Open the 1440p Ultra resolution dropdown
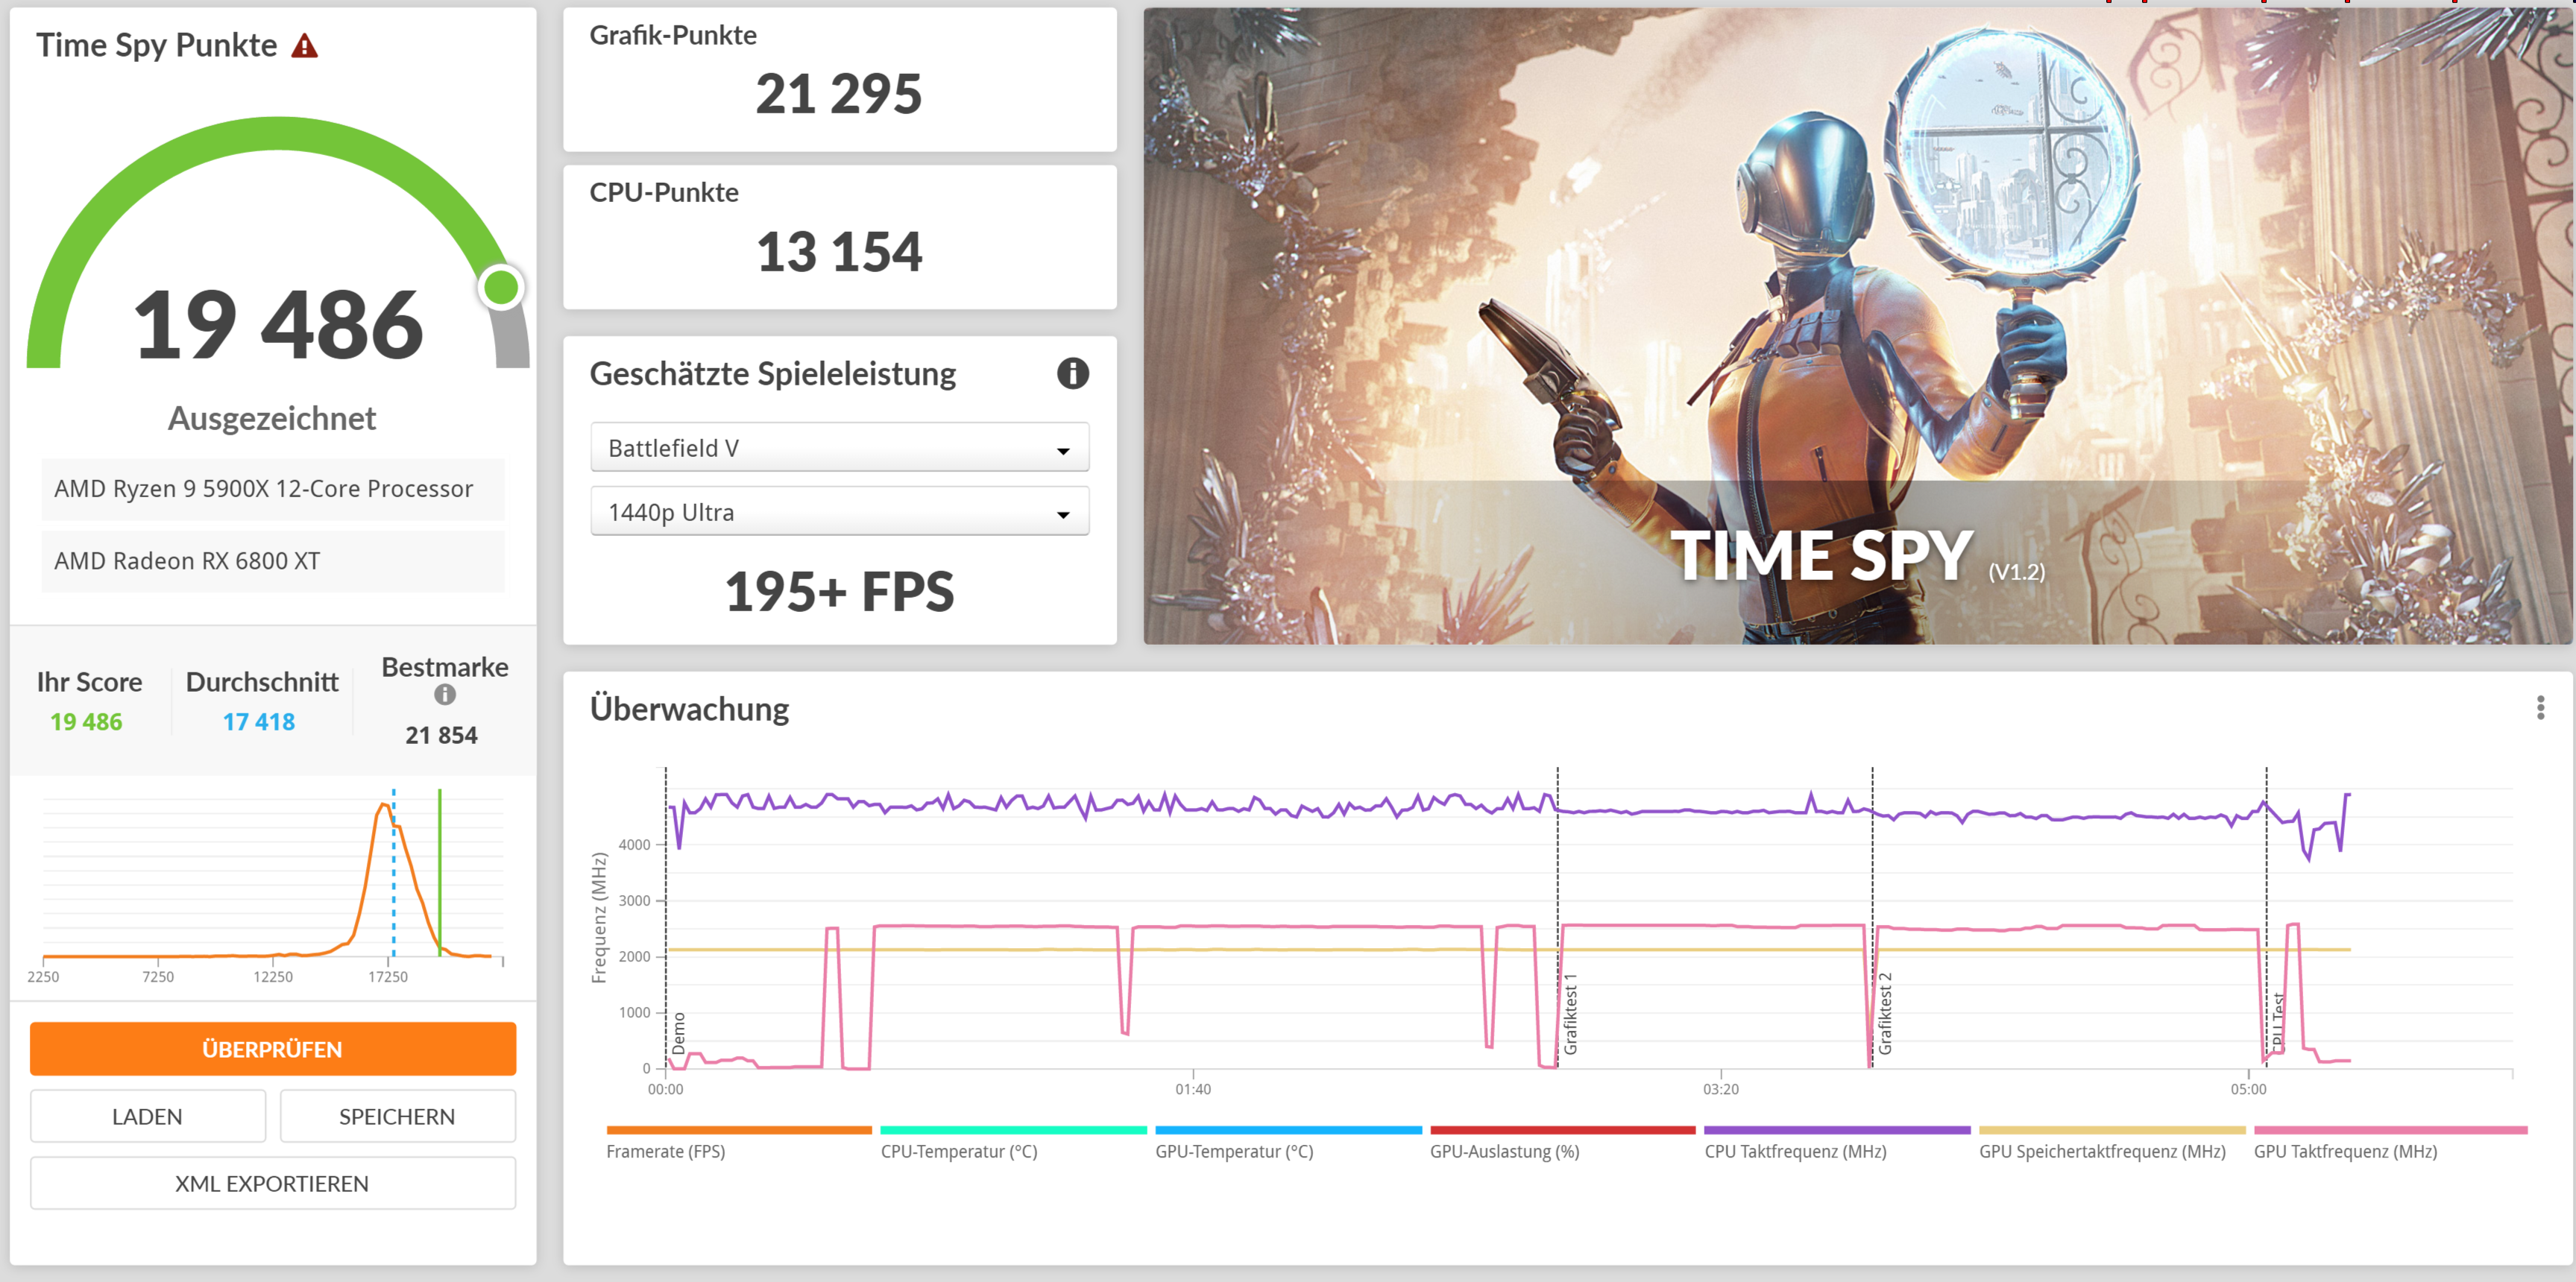The image size is (2576, 1282). click(x=839, y=512)
